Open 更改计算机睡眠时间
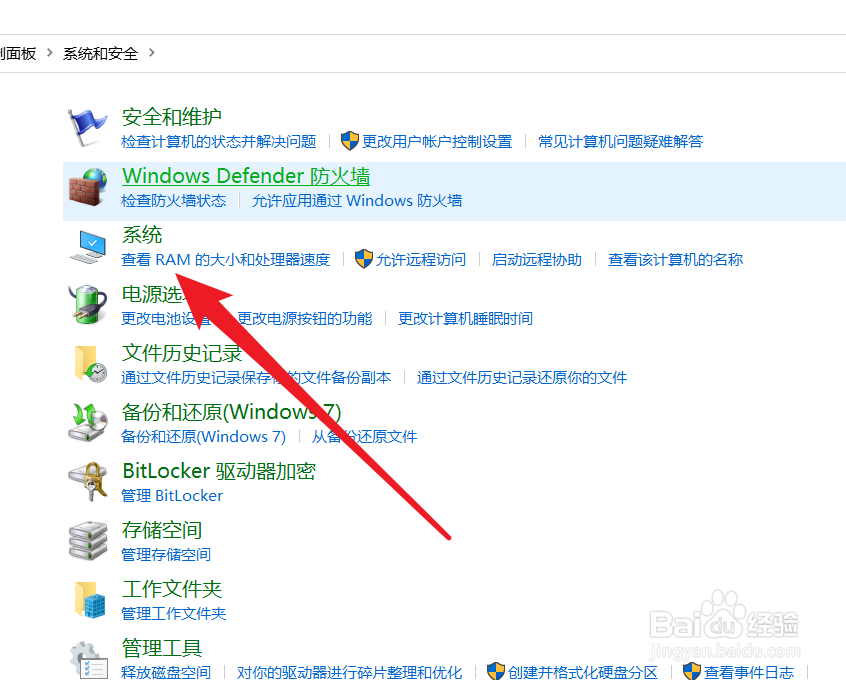The width and height of the screenshot is (846, 680). click(x=464, y=318)
